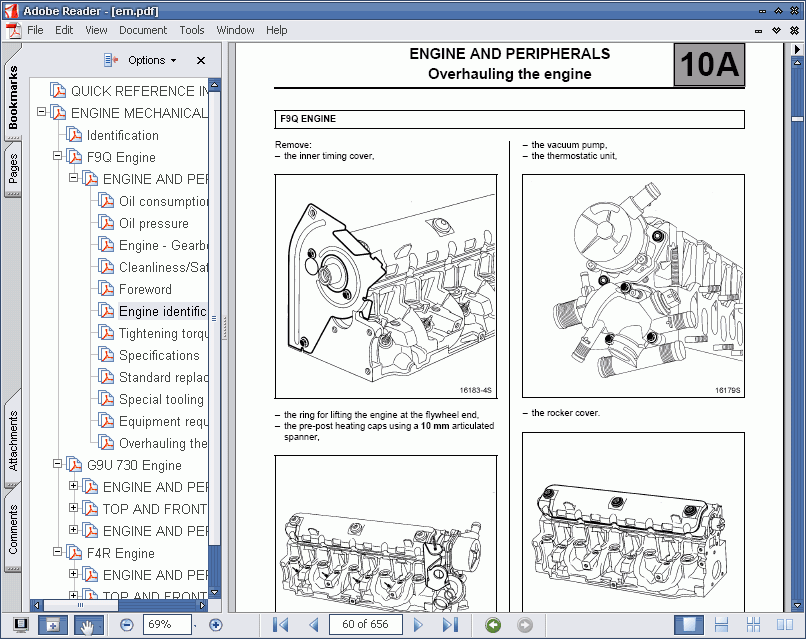
Task: Click the zoom out minus button
Action: (x=127, y=625)
